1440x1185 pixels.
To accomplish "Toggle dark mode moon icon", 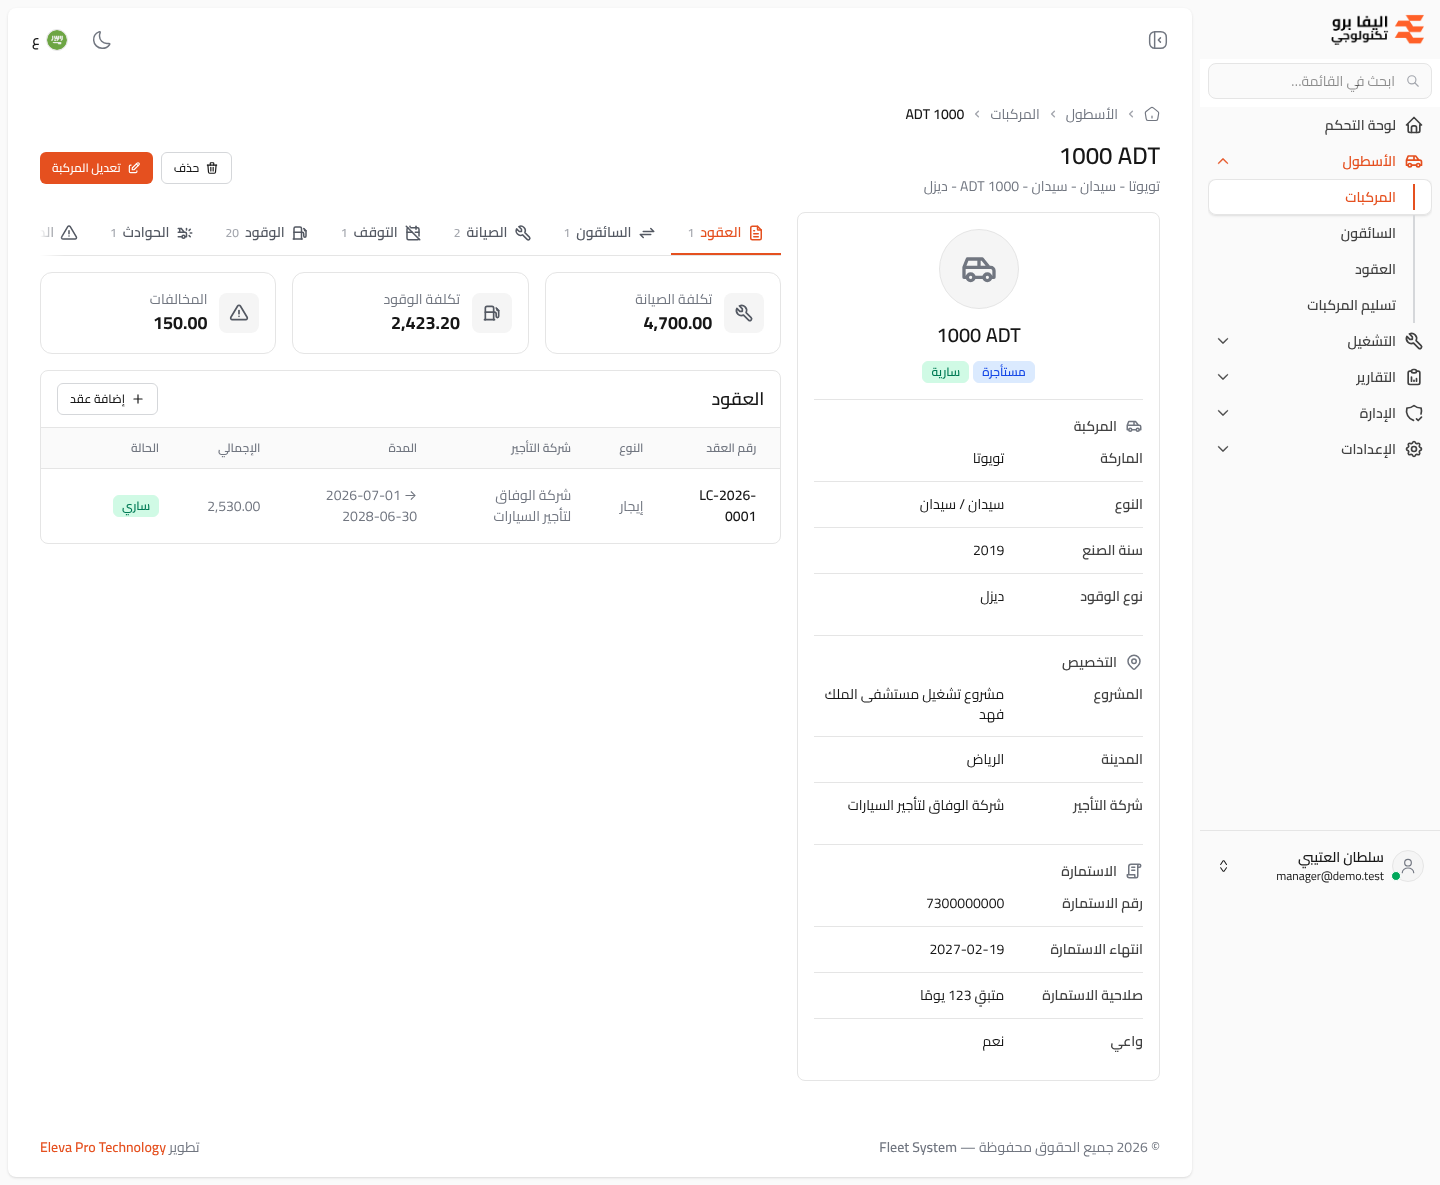I will click(x=102, y=40).
